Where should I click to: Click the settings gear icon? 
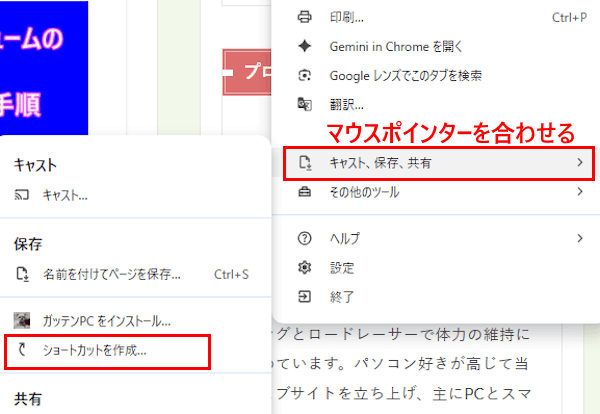pyautogui.click(x=305, y=267)
